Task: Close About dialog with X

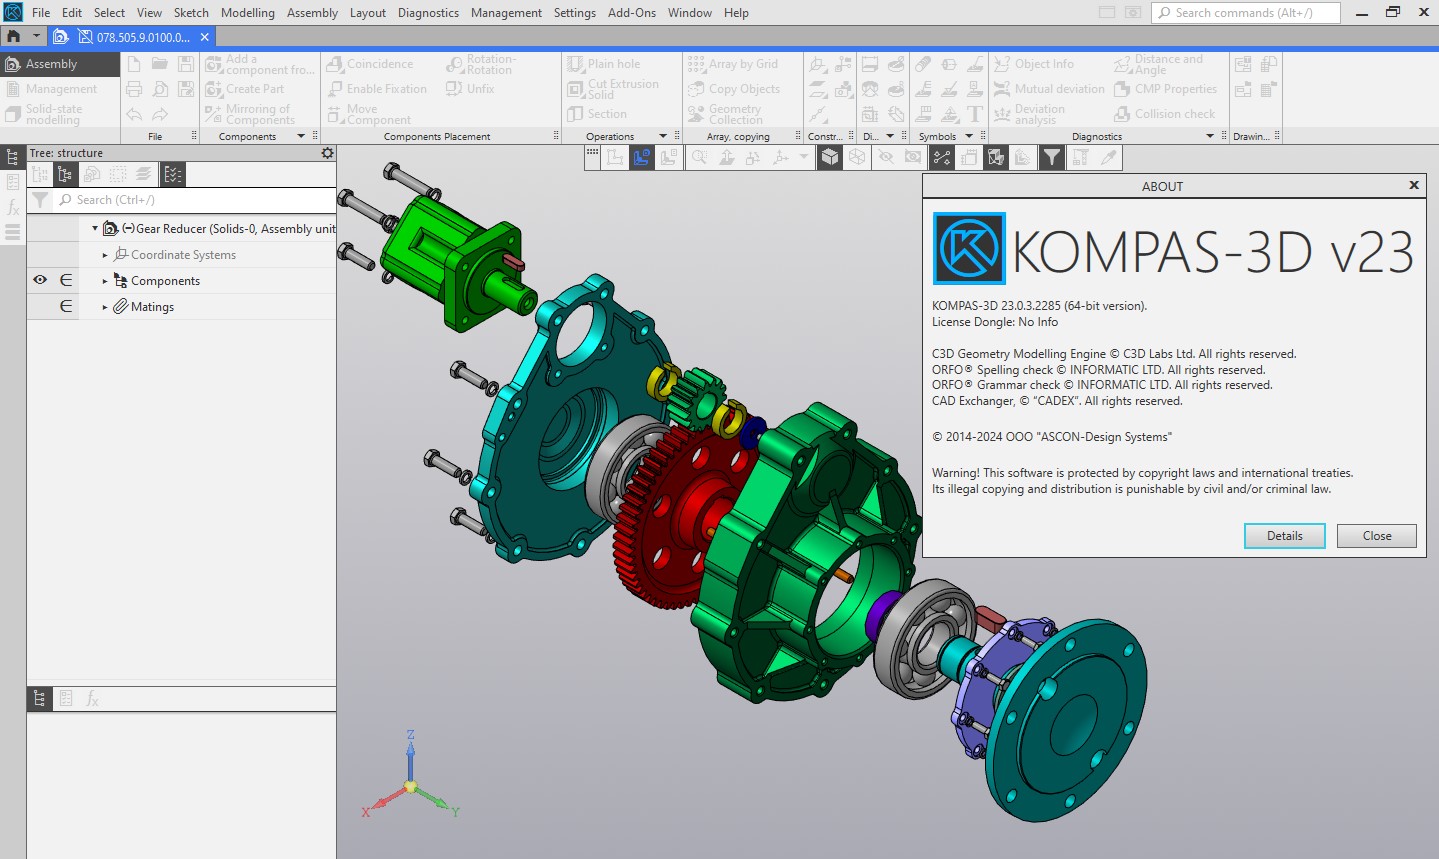Action: (1414, 185)
